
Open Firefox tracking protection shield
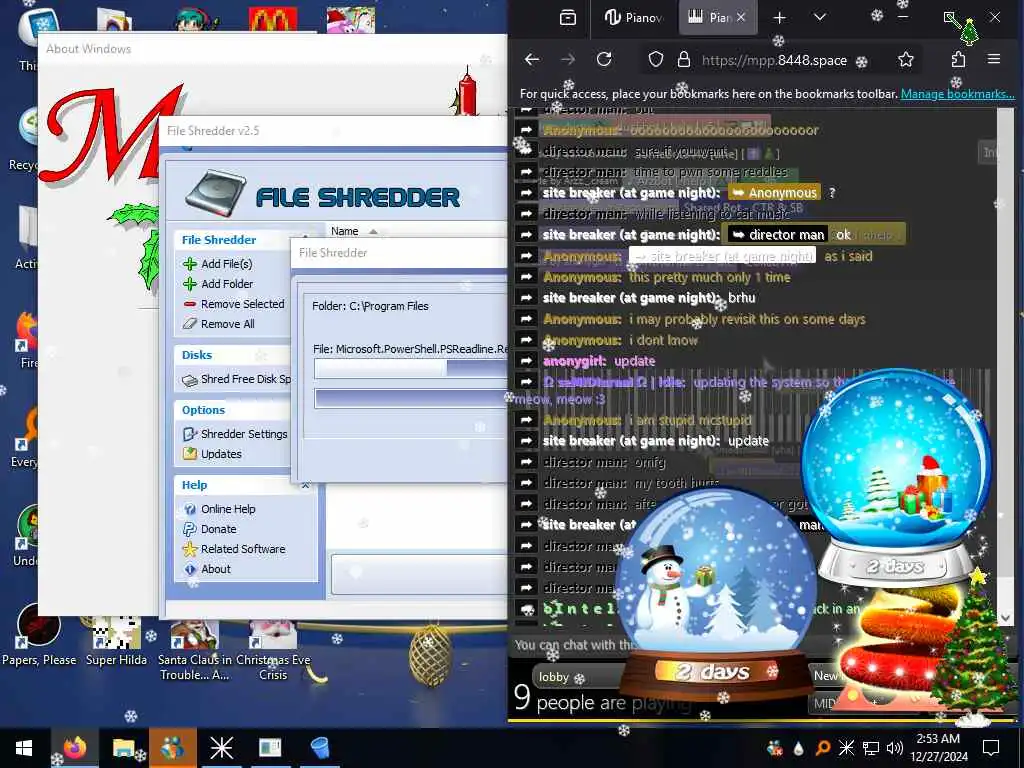tap(656, 60)
